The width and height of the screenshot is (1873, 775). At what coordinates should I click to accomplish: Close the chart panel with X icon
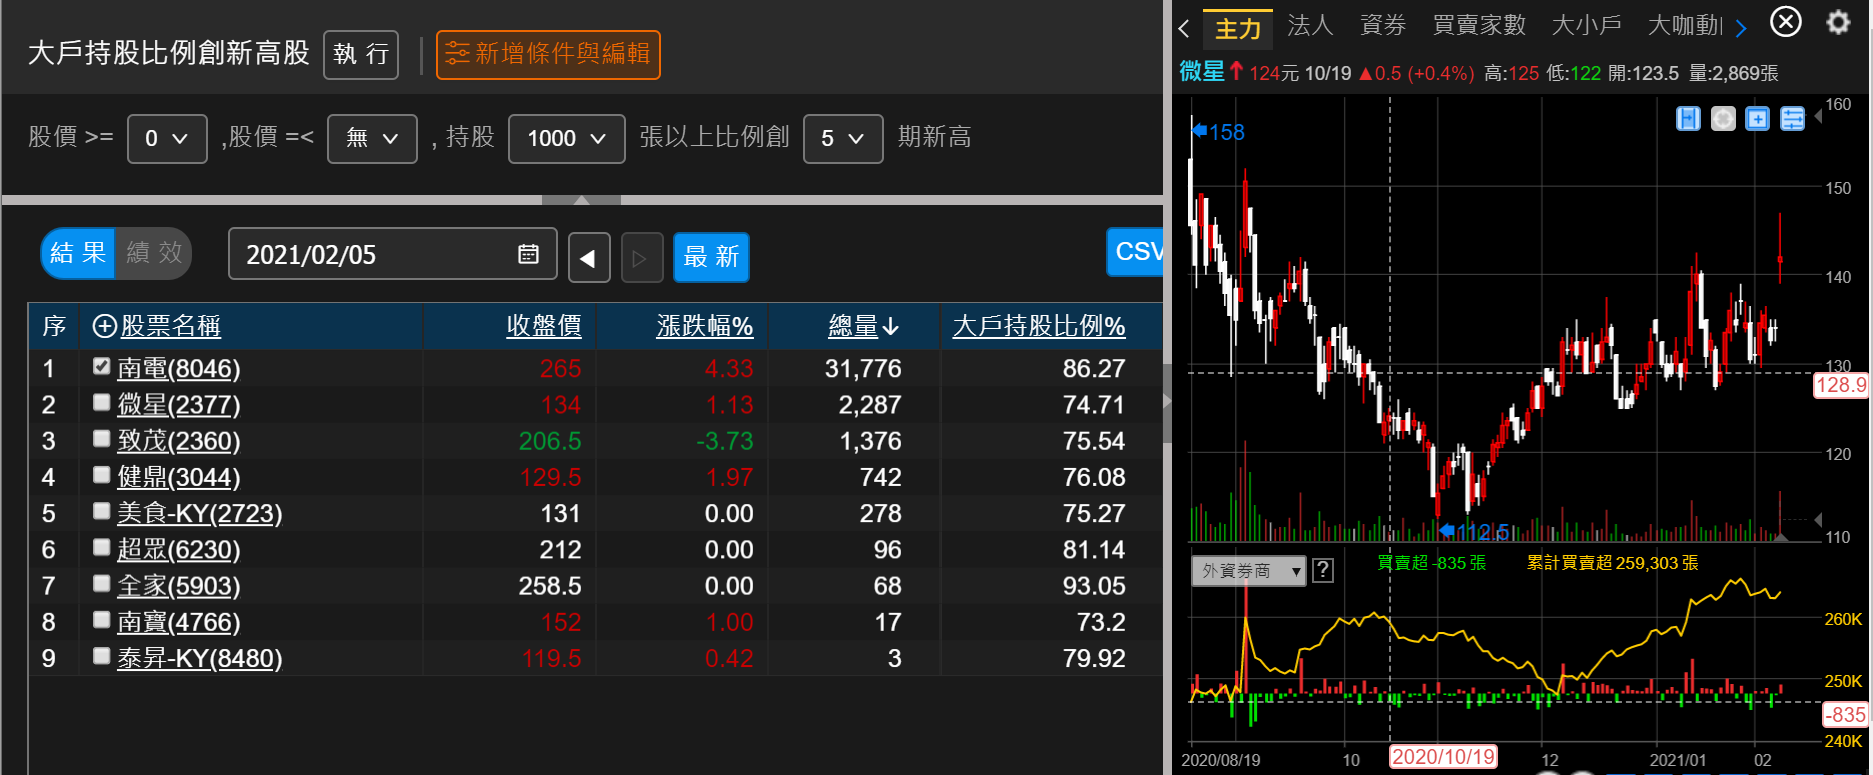[x=1785, y=22]
